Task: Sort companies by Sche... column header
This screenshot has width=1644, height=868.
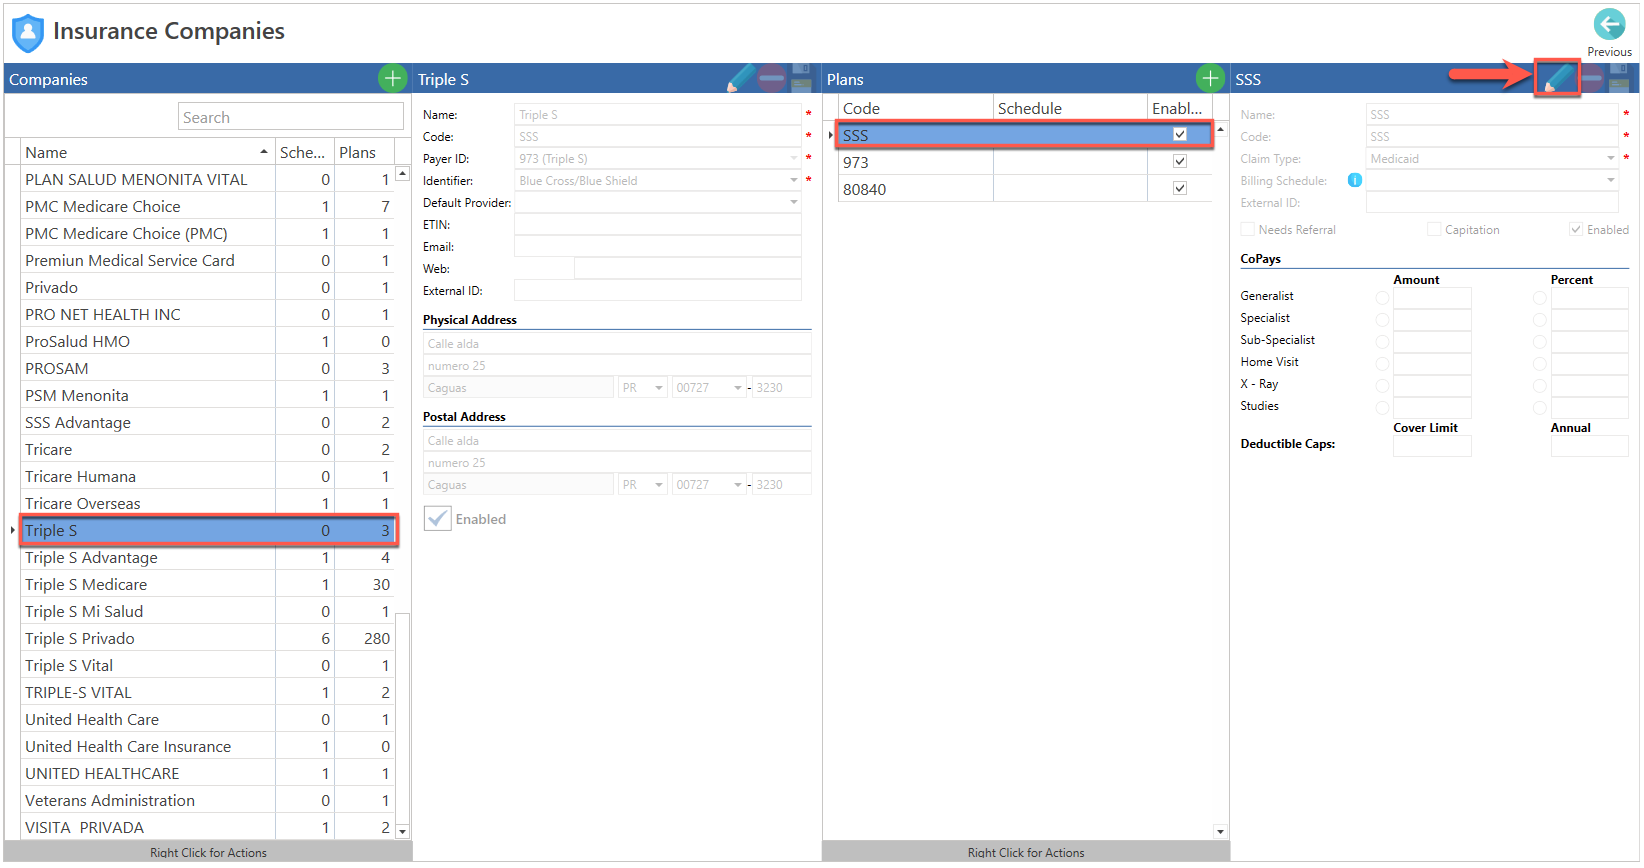Action: (x=304, y=152)
